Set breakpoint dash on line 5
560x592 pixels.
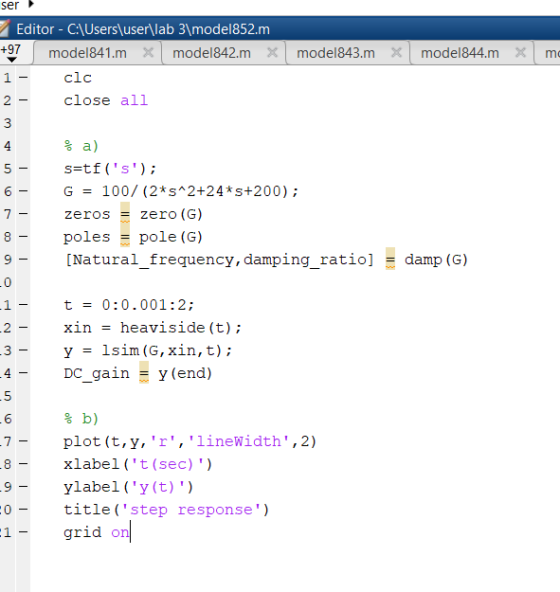pos(23,168)
